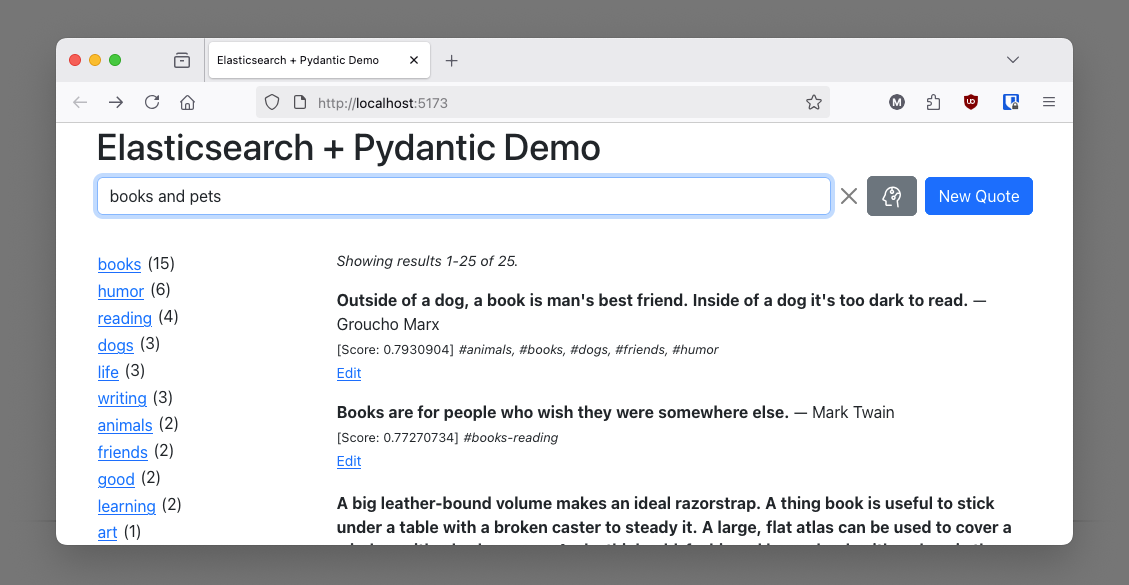The height and width of the screenshot is (585, 1129).
Task: Open Firefox hamburger application menu
Action: tap(1048, 102)
